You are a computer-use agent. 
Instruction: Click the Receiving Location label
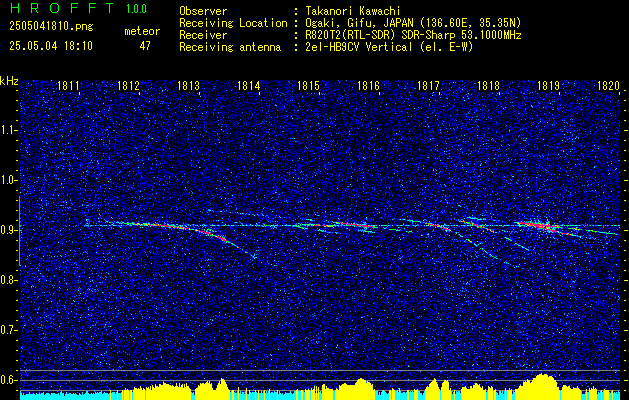tap(233, 23)
